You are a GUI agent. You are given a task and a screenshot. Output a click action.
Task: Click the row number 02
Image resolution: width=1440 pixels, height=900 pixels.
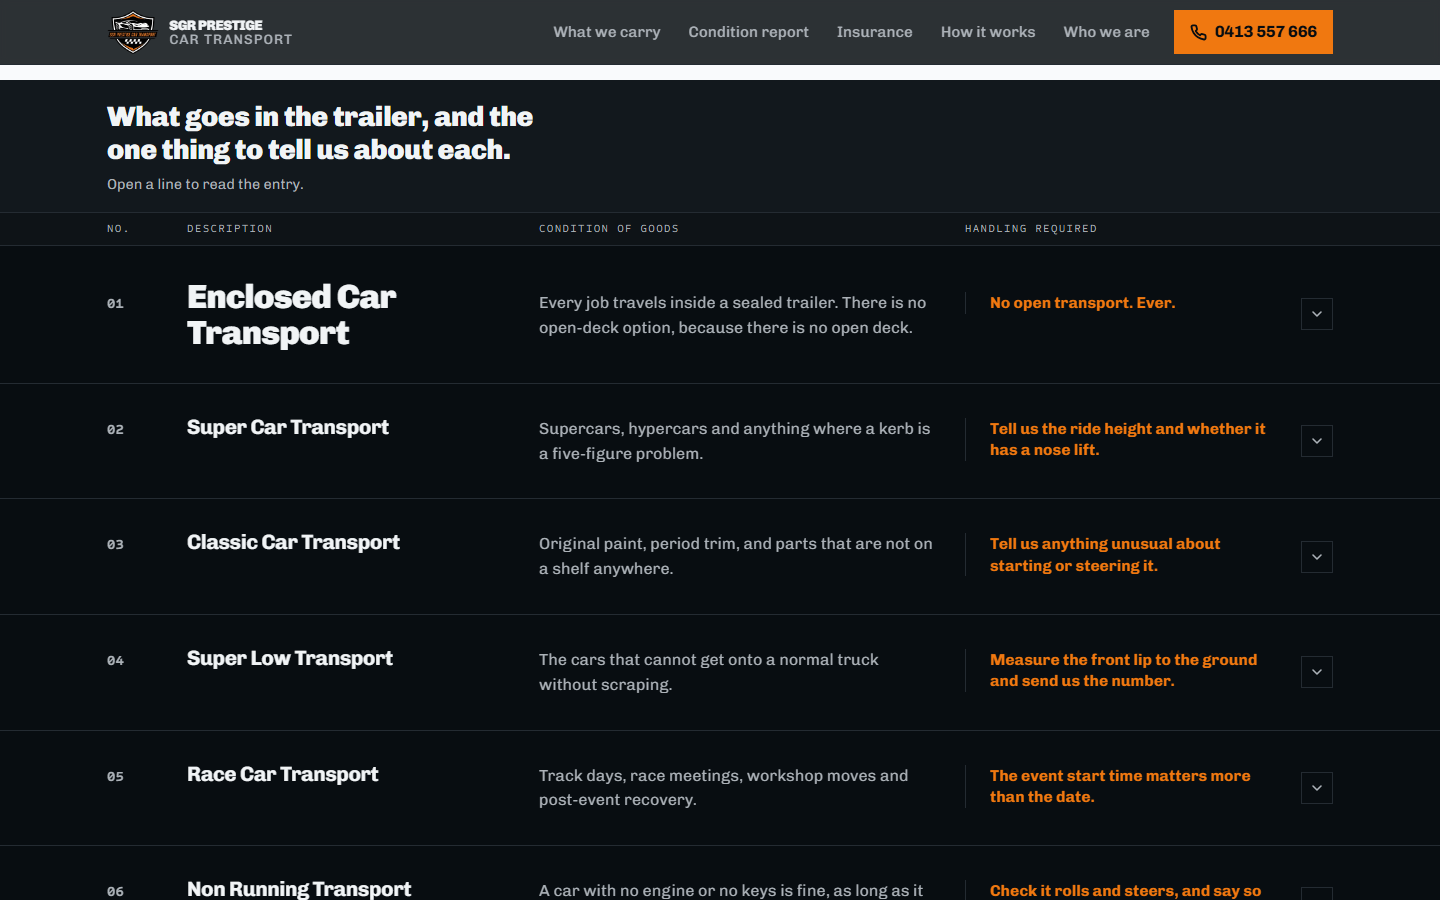[115, 430]
